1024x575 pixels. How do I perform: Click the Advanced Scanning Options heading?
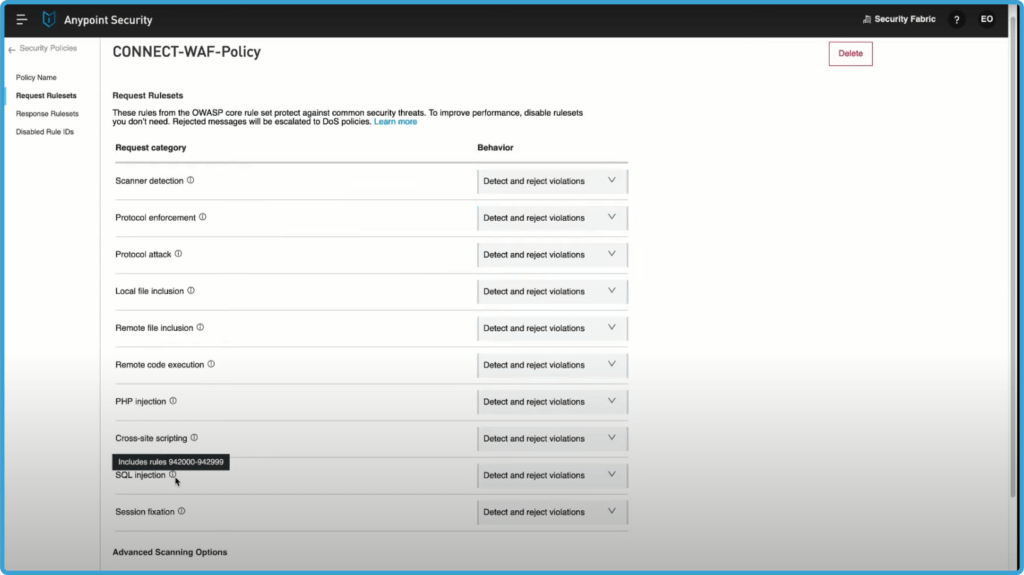(x=170, y=552)
